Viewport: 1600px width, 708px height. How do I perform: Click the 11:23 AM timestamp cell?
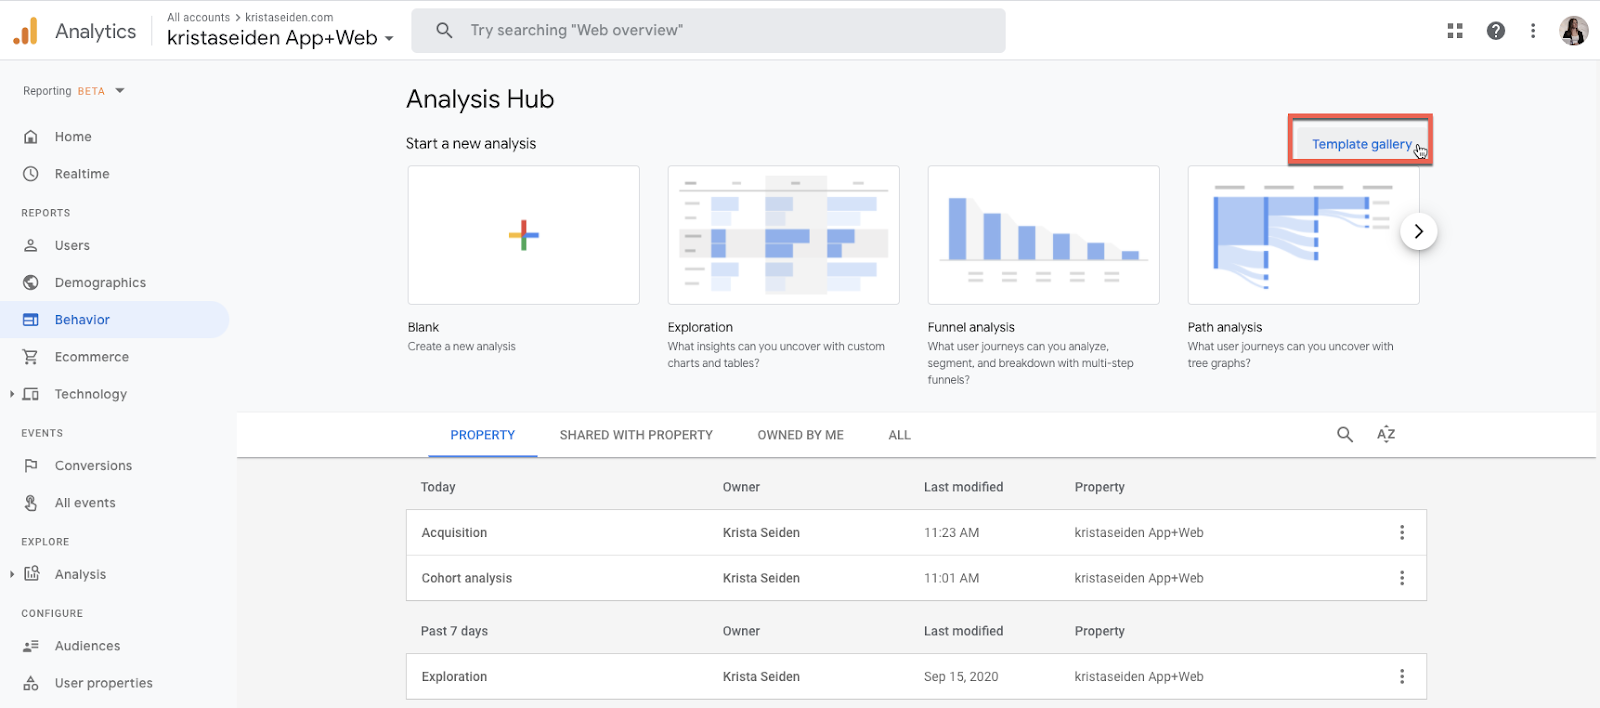coord(951,533)
